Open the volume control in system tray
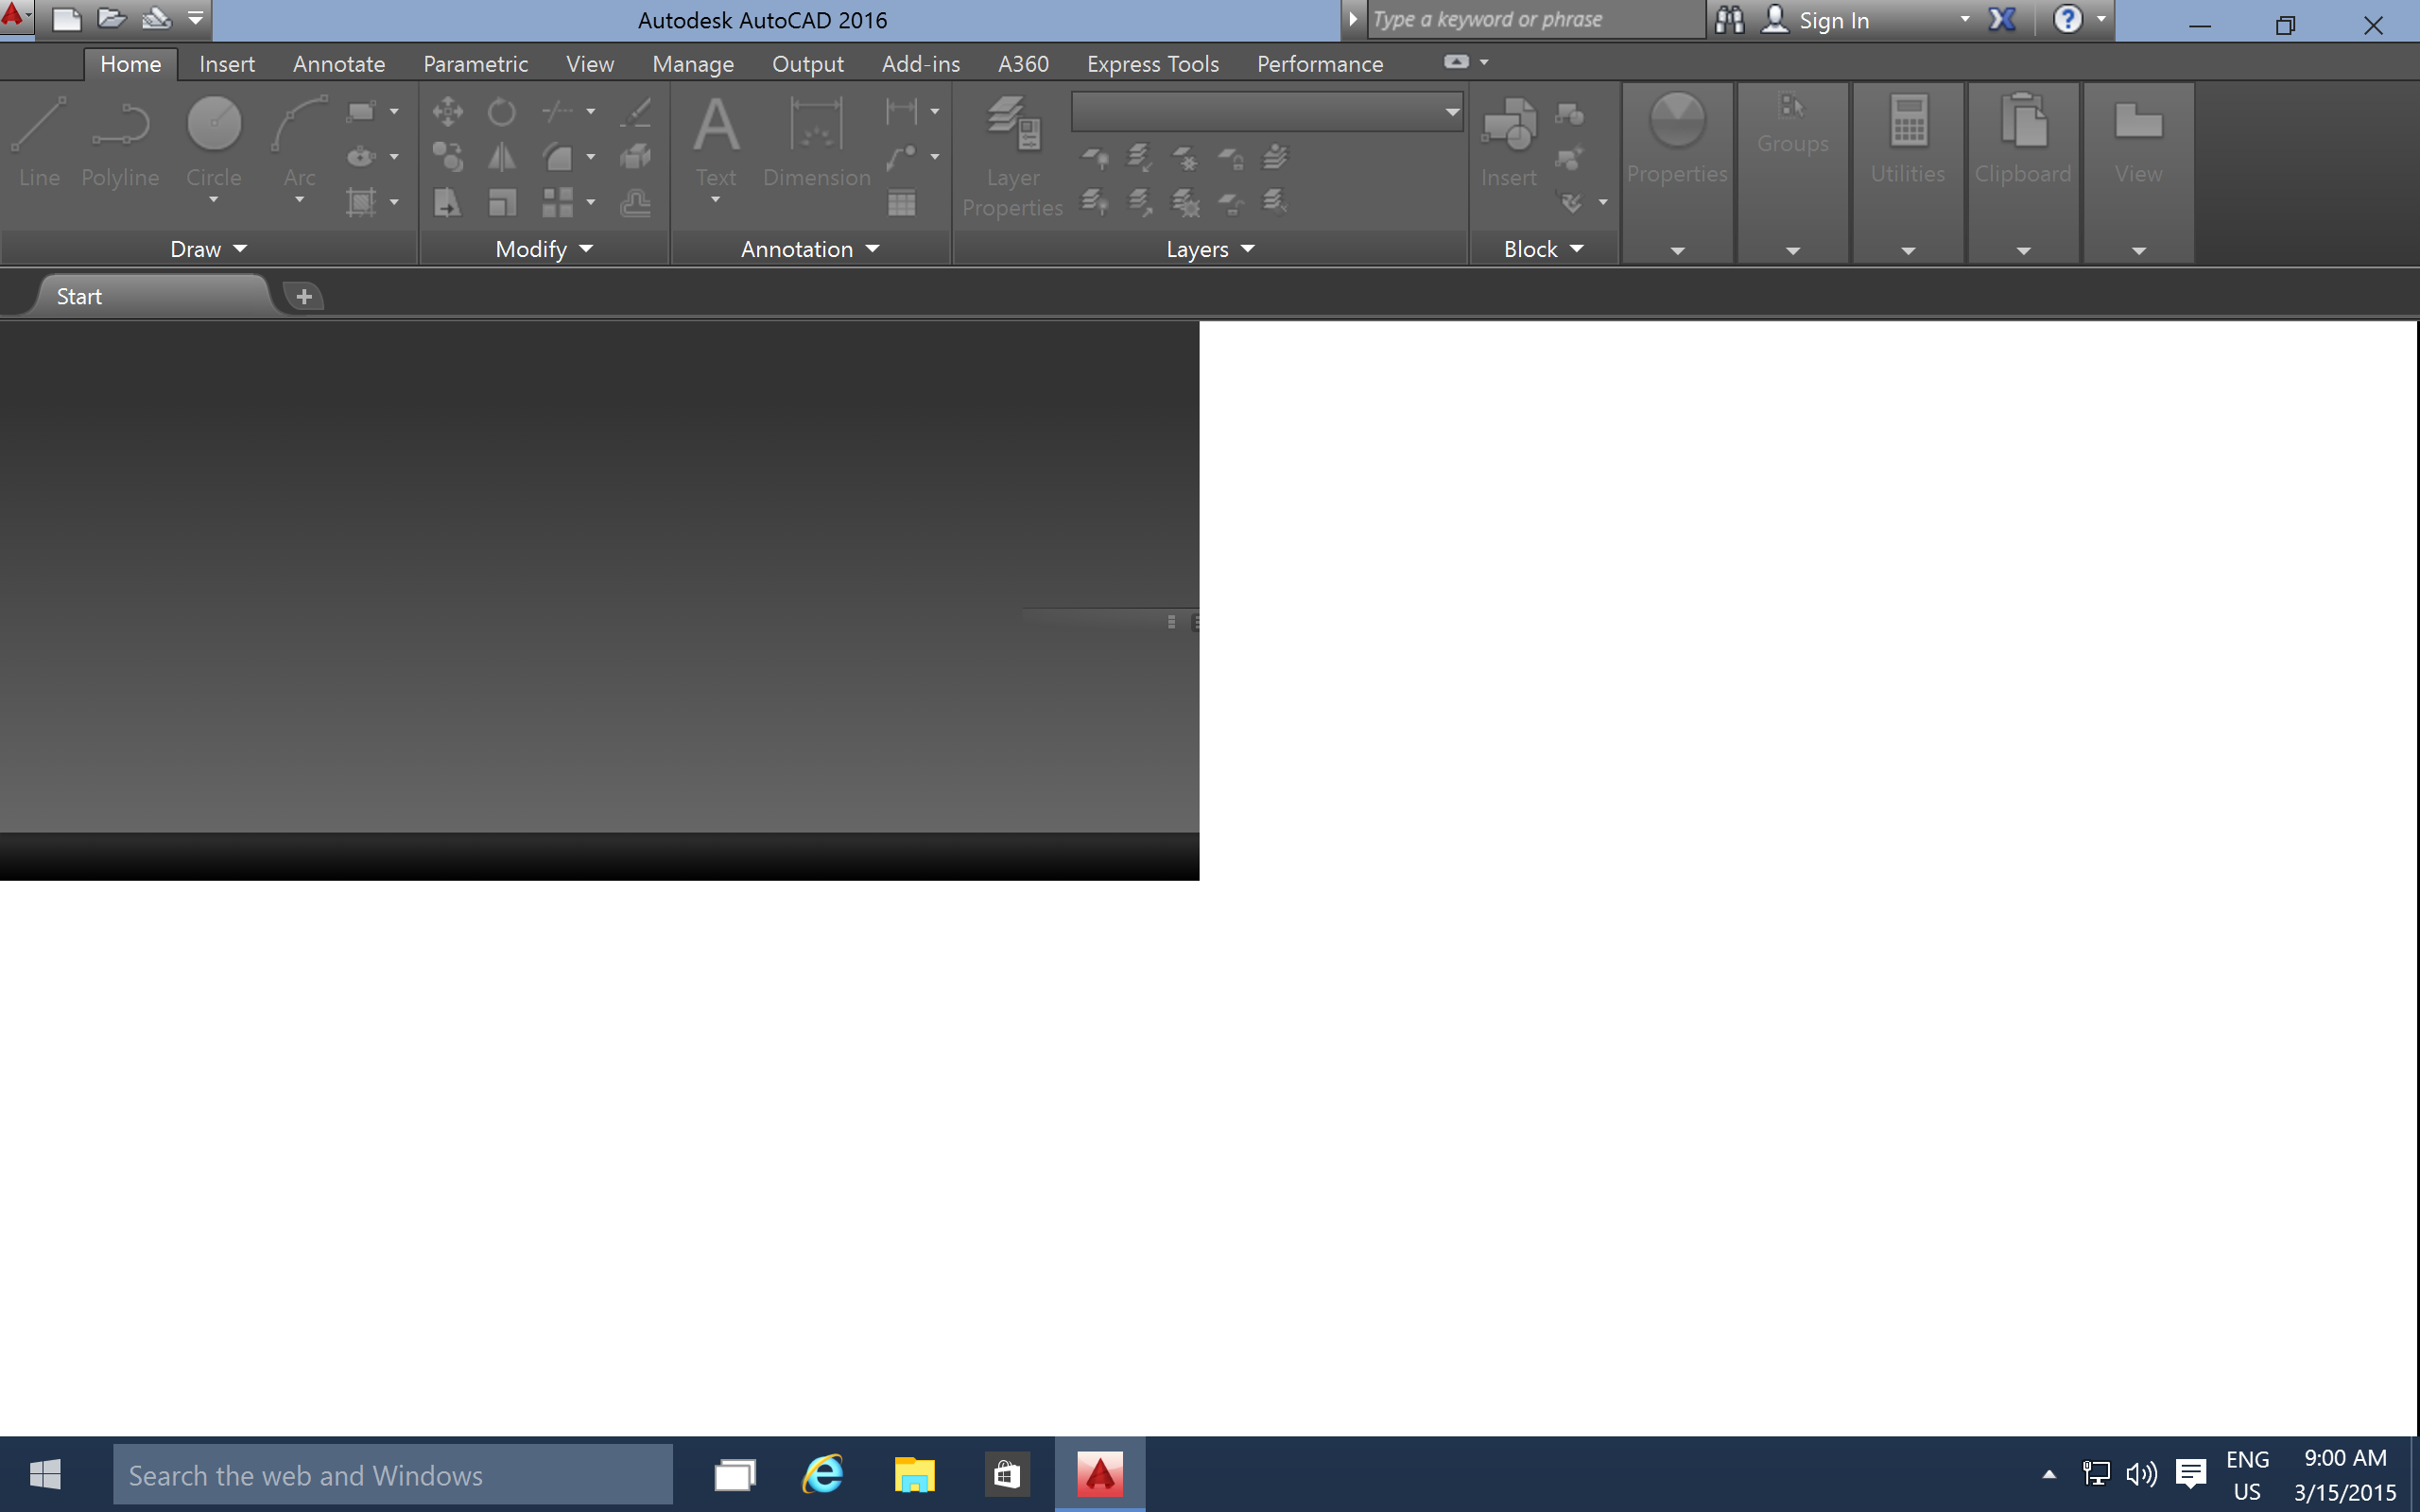This screenshot has height=1512, width=2420. tap(2140, 1474)
